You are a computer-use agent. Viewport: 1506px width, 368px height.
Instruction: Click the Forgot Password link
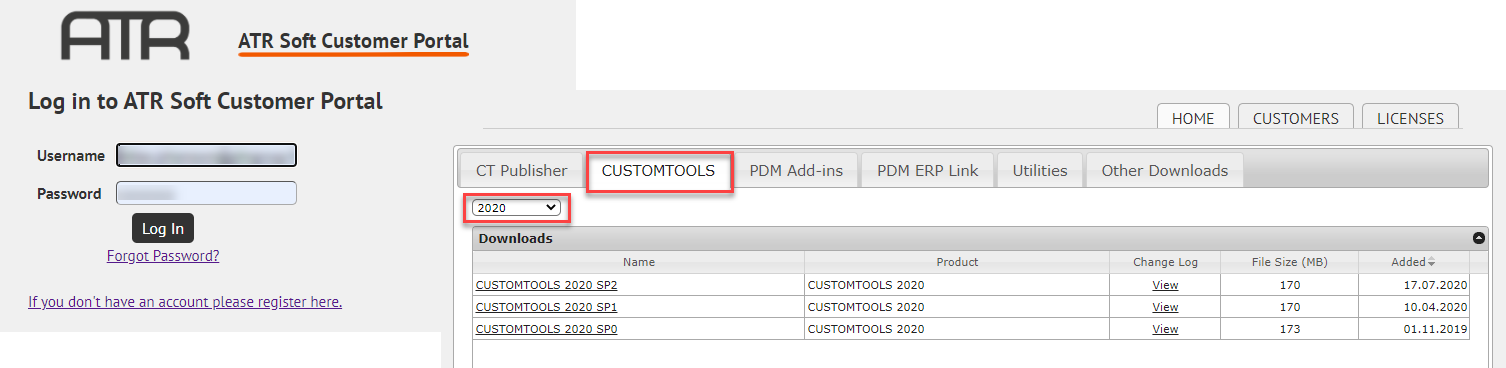tap(163, 256)
